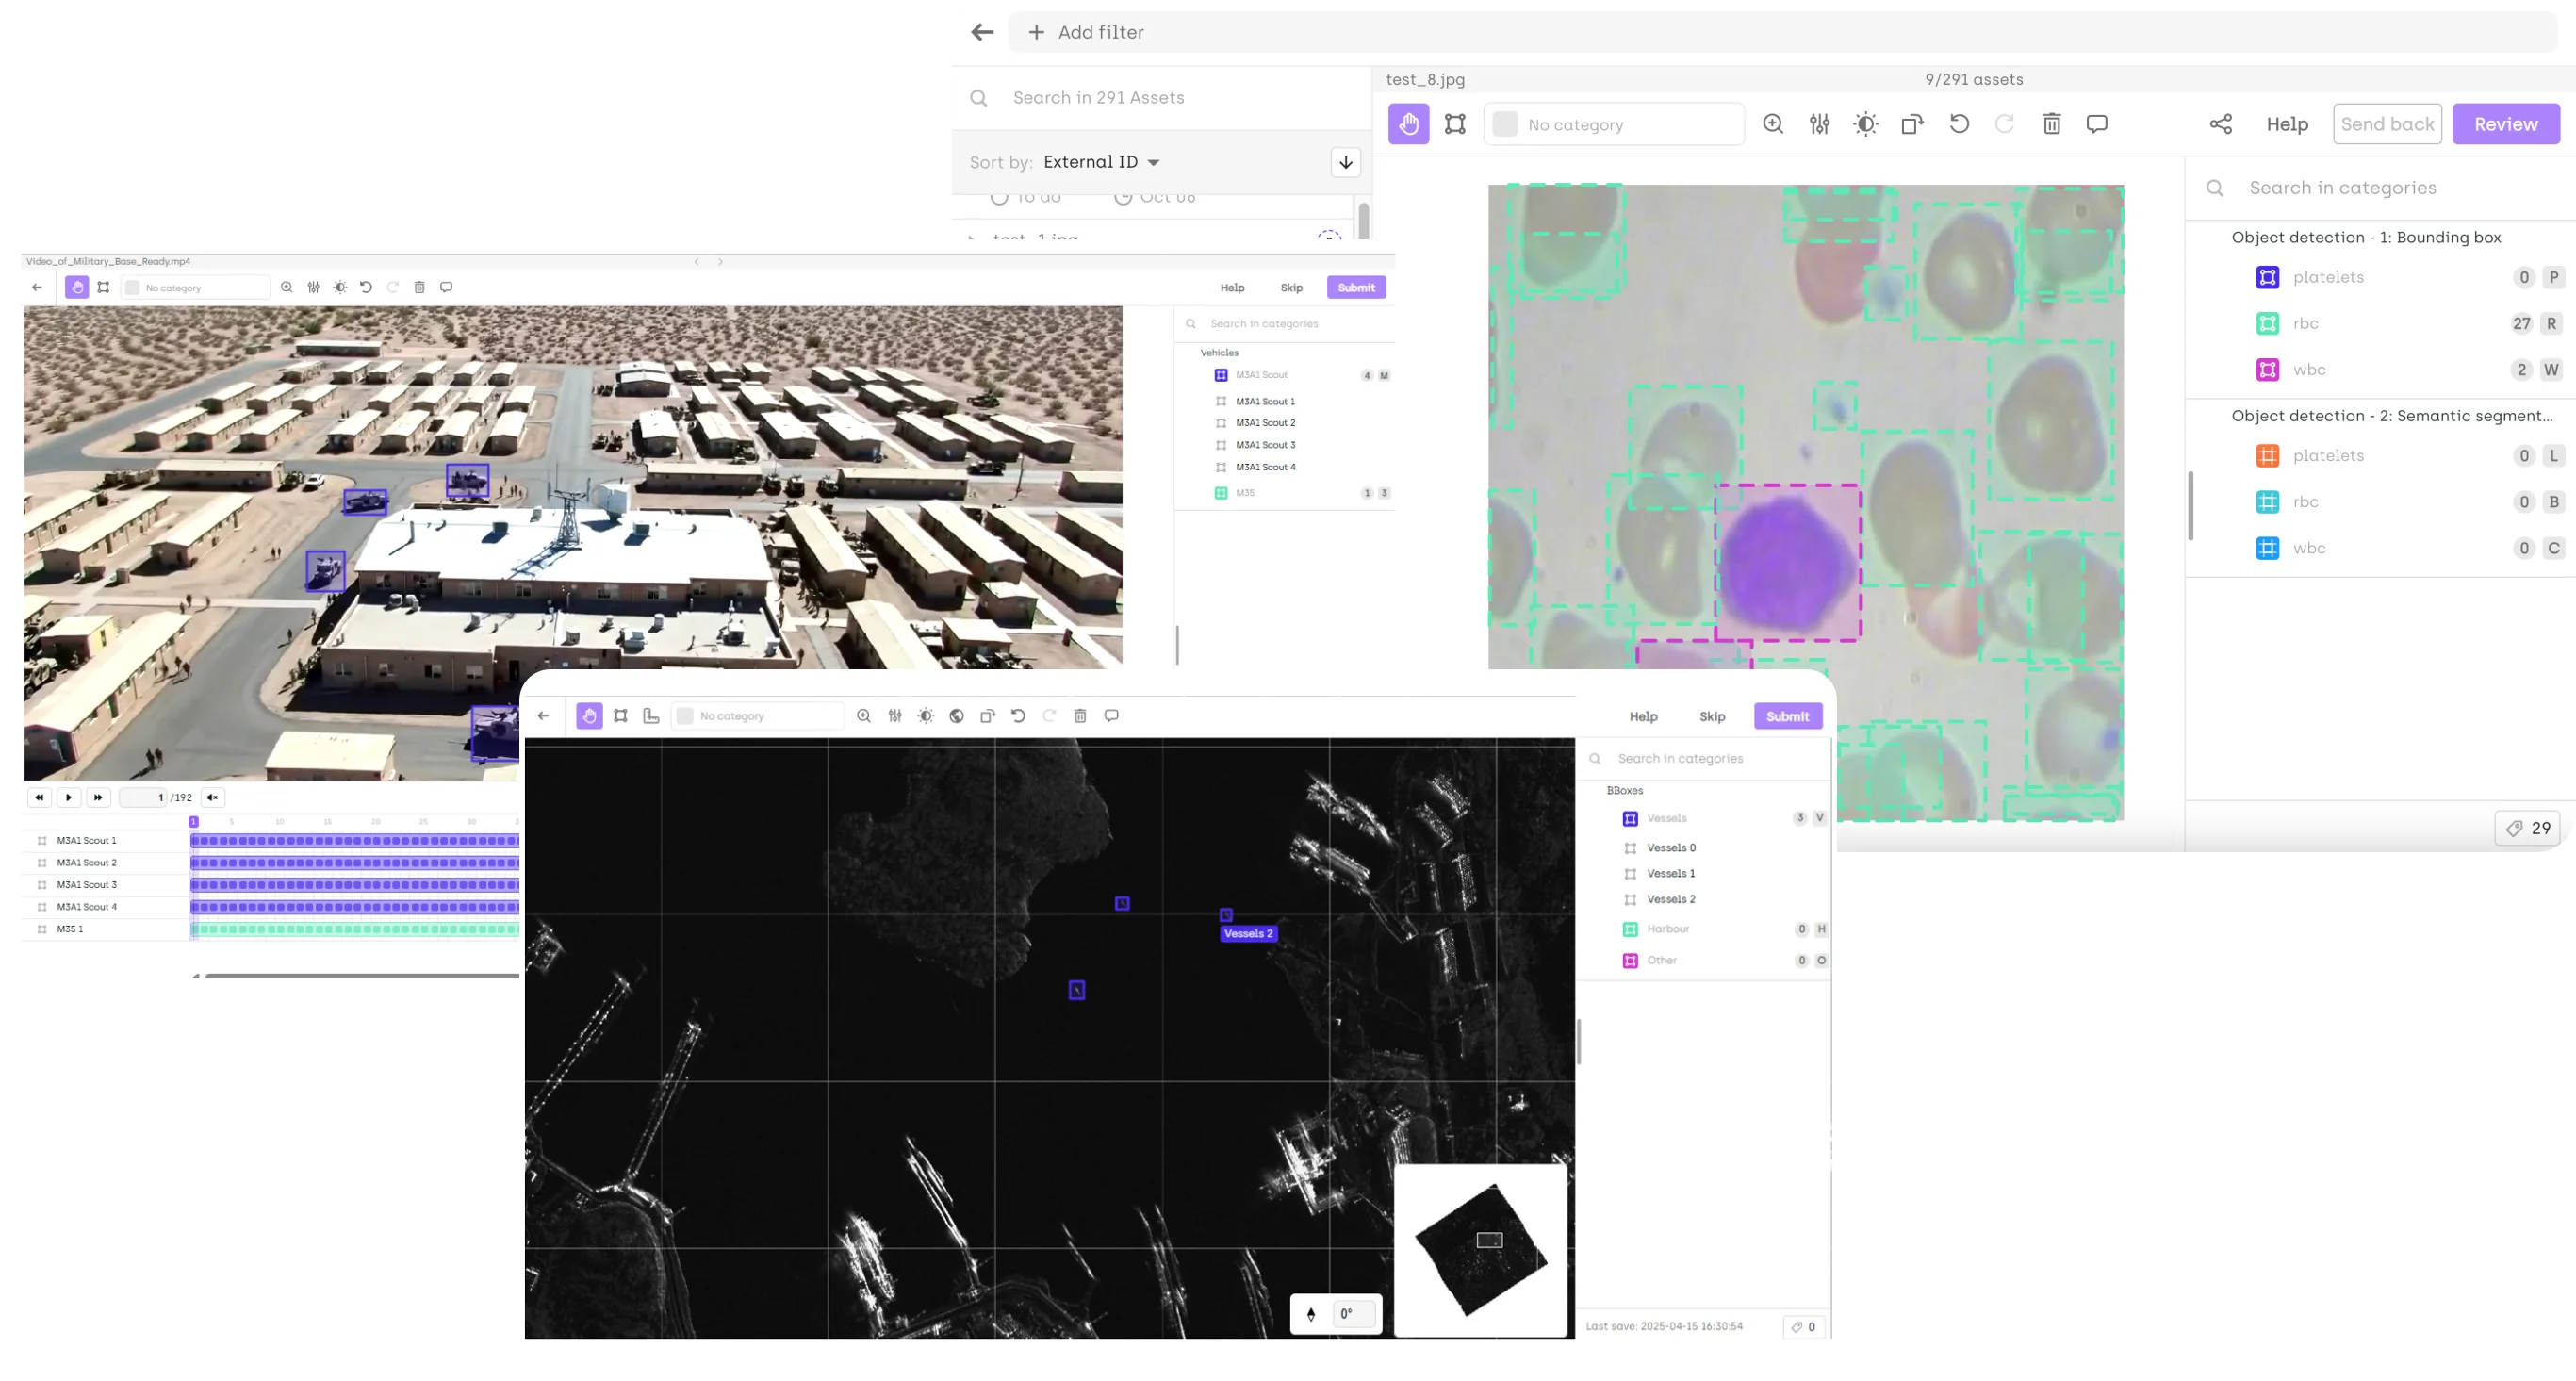
Task: Click brightness icon in SAR vessel toolbar
Action: point(926,716)
